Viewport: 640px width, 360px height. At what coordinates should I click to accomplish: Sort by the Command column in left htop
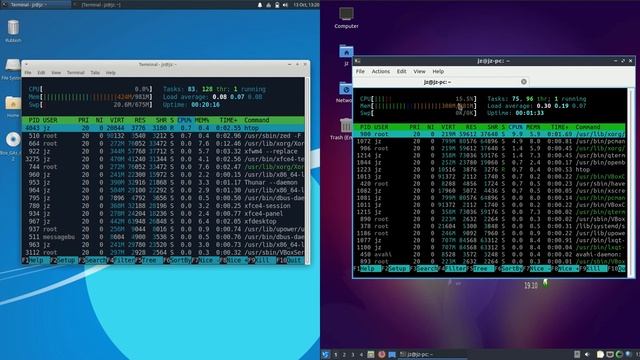coord(257,120)
